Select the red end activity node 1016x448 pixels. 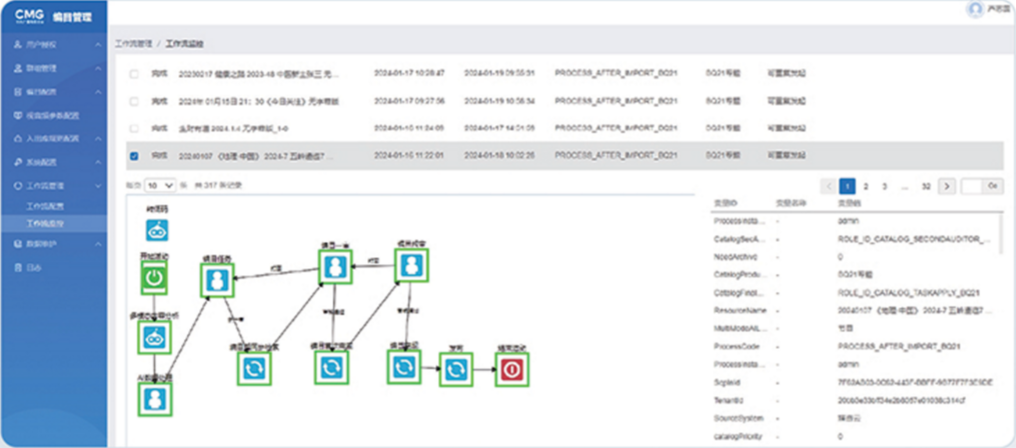pyautogui.click(x=512, y=368)
